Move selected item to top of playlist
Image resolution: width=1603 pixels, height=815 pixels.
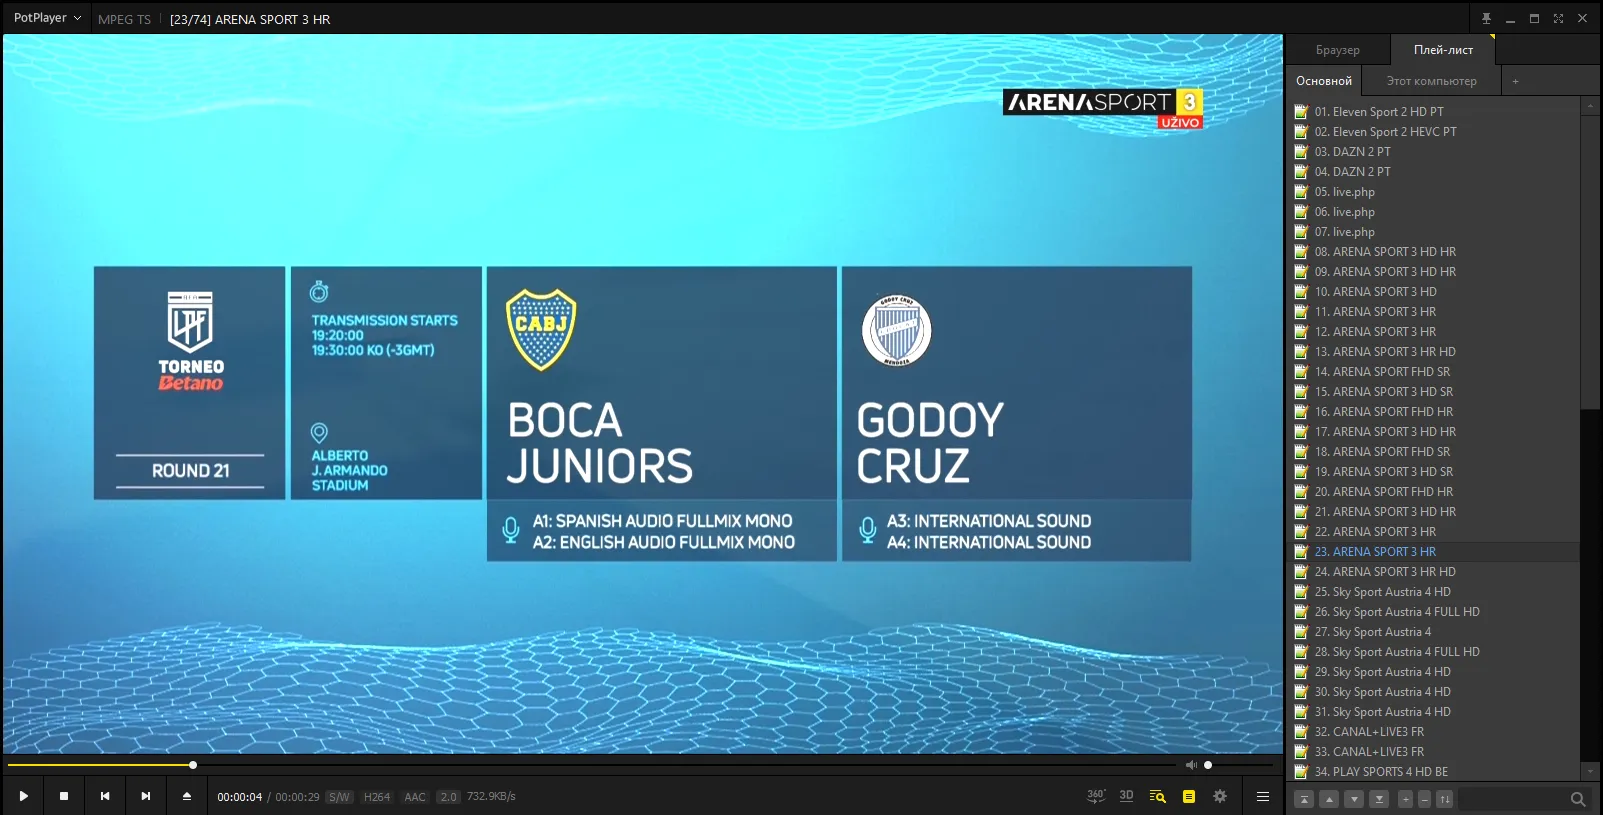click(x=1304, y=799)
